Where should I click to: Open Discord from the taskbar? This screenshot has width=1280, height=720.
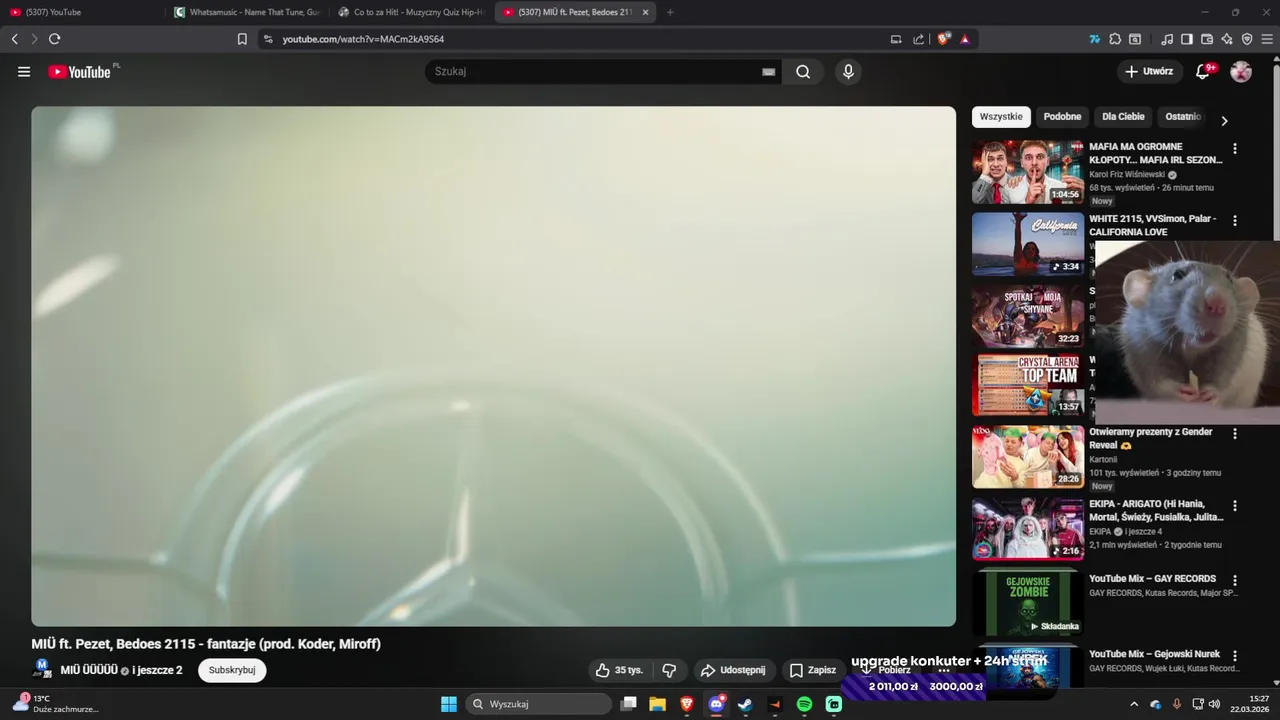pos(716,704)
